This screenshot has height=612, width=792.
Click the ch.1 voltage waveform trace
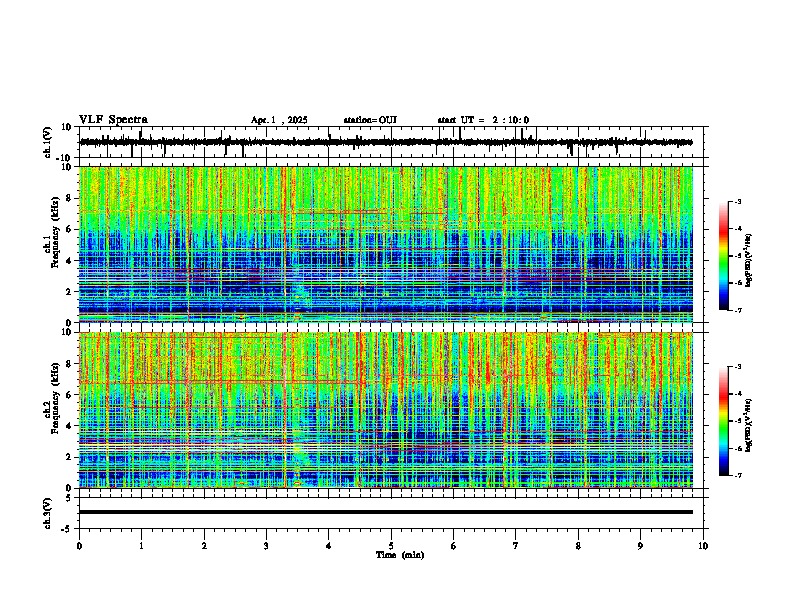click(386, 142)
